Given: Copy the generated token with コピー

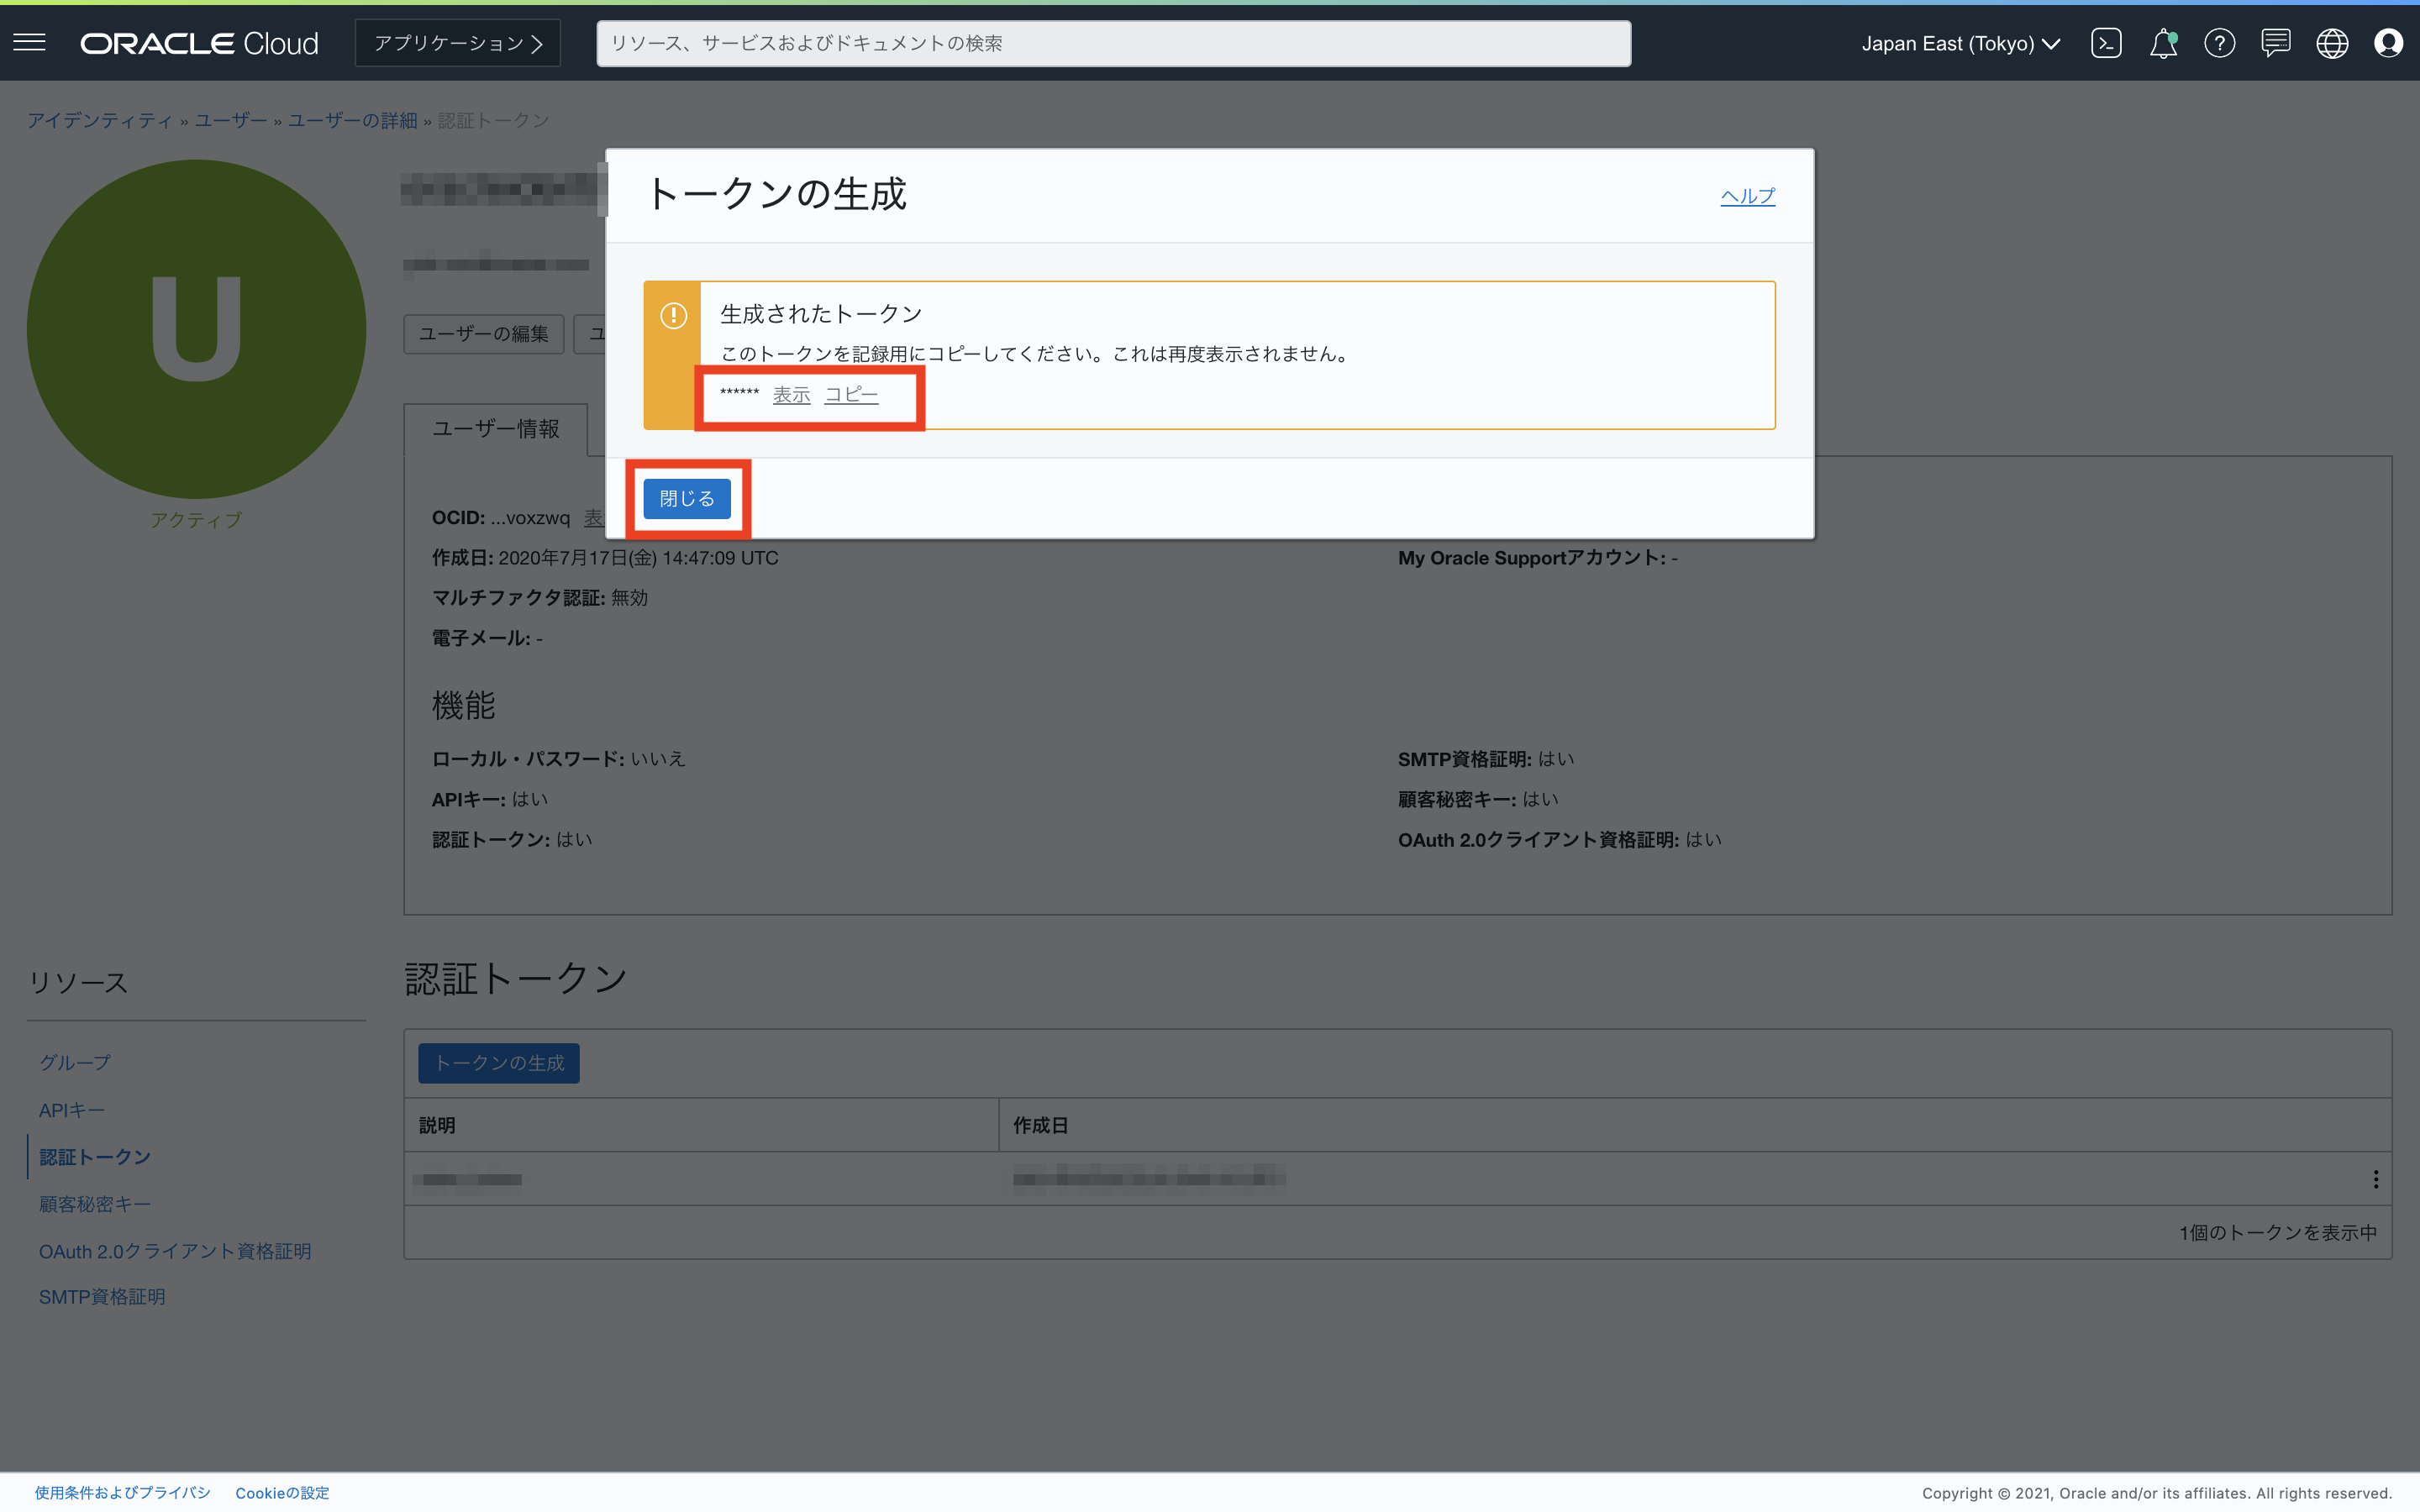Looking at the screenshot, I should tap(851, 395).
